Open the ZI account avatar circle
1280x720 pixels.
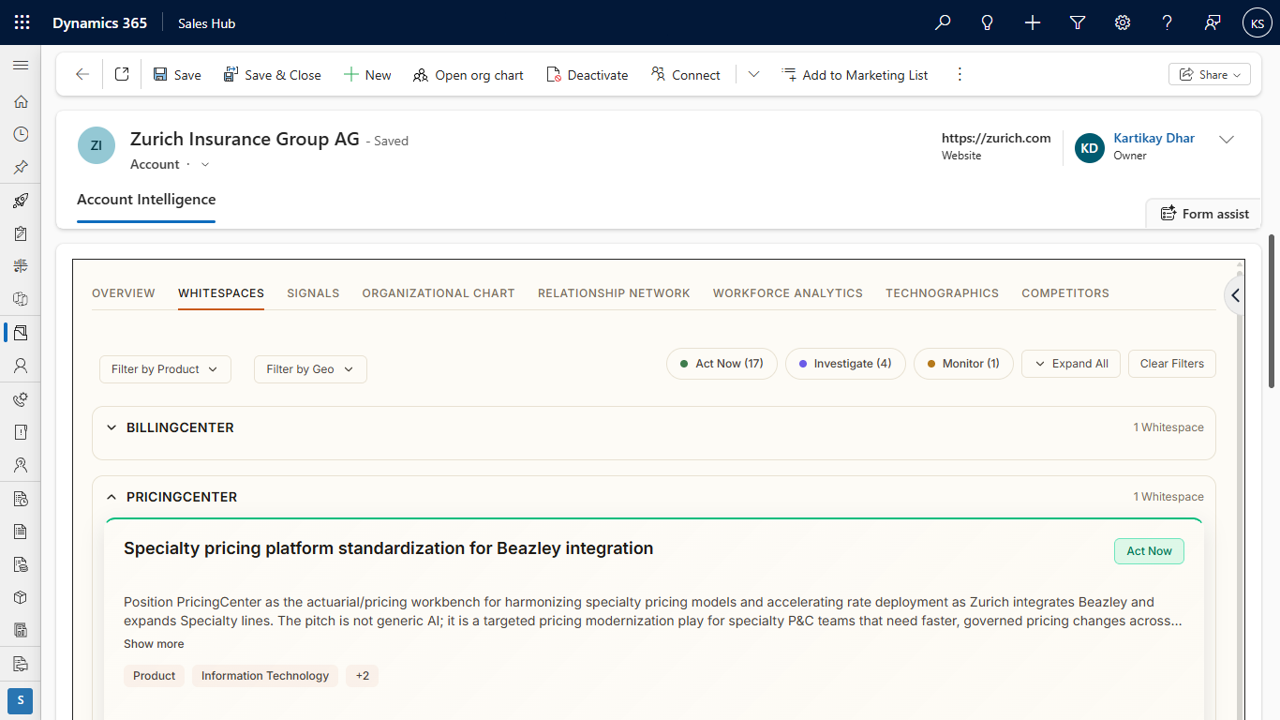click(x=96, y=145)
